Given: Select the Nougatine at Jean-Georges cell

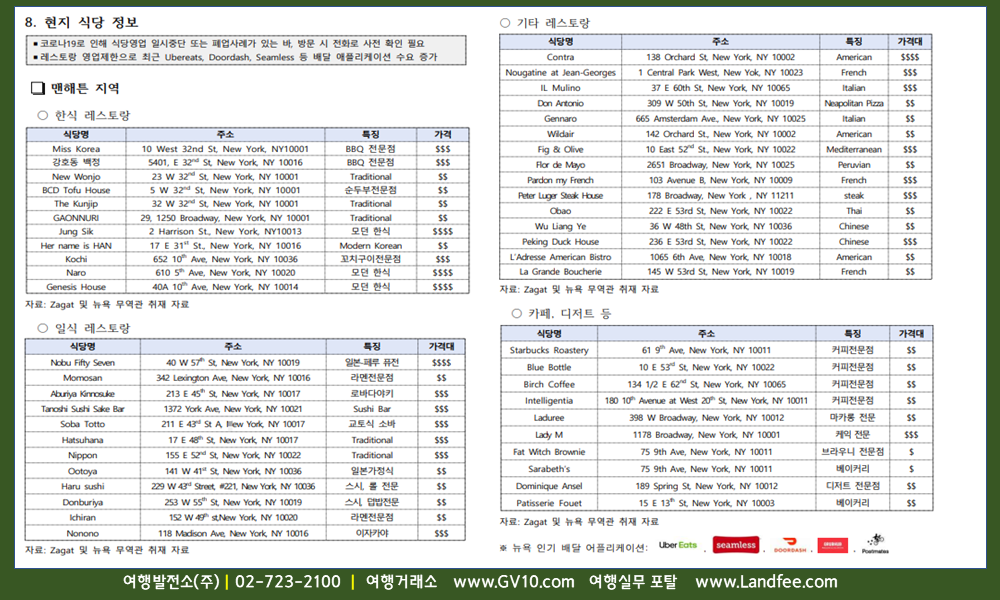Looking at the screenshot, I should (561, 73).
